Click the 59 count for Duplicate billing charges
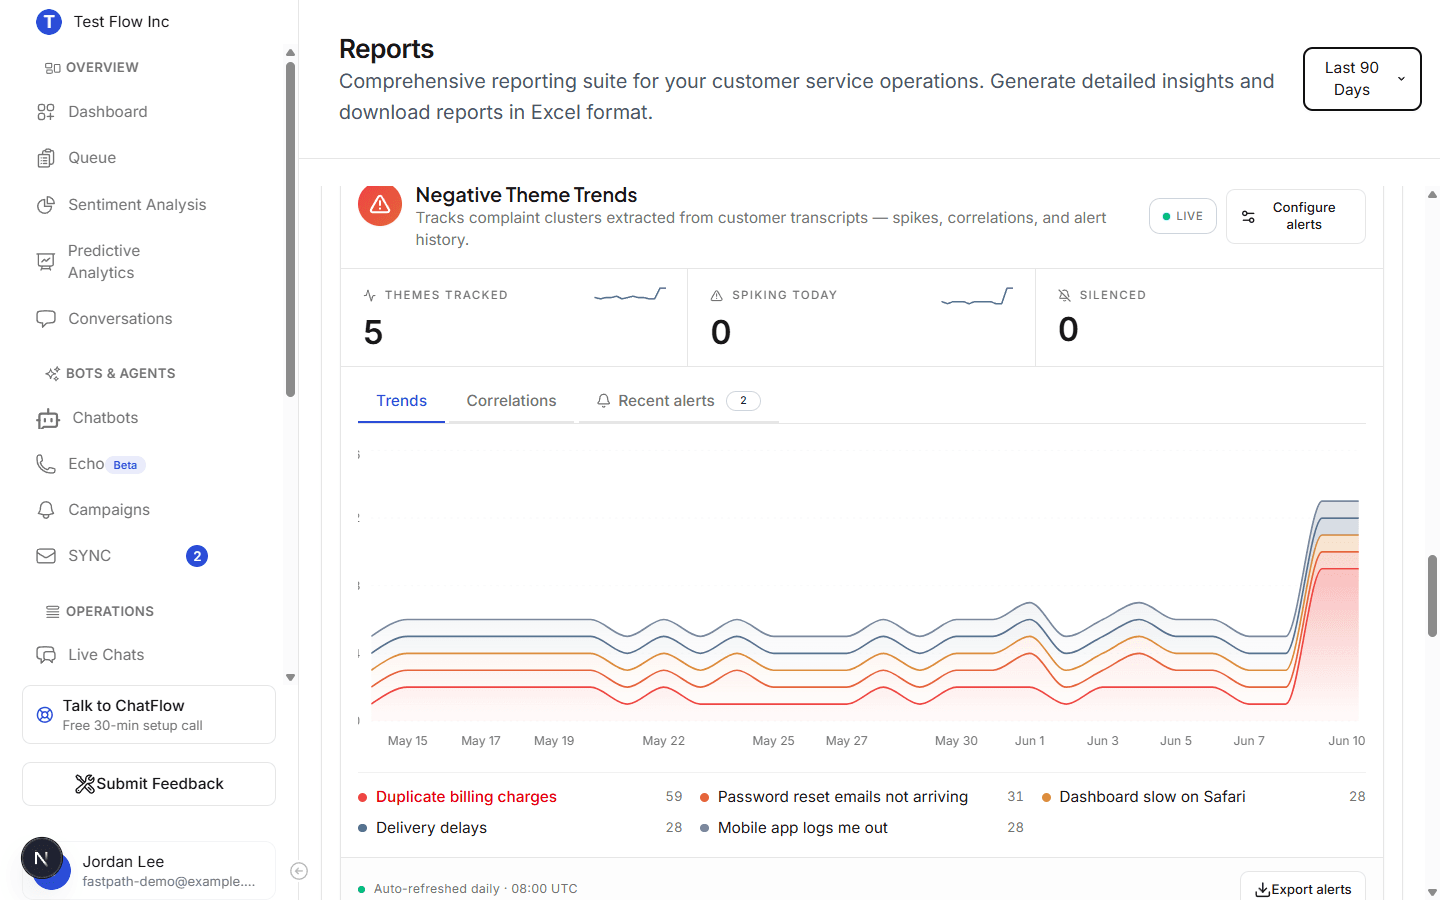Image resolution: width=1440 pixels, height=900 pixels. click(x=674, y=797)
